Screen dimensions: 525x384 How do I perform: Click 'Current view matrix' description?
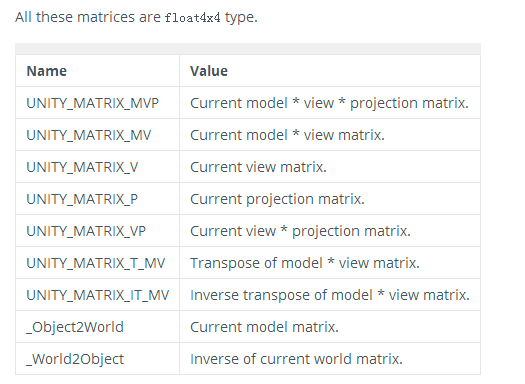click(258, 167)
